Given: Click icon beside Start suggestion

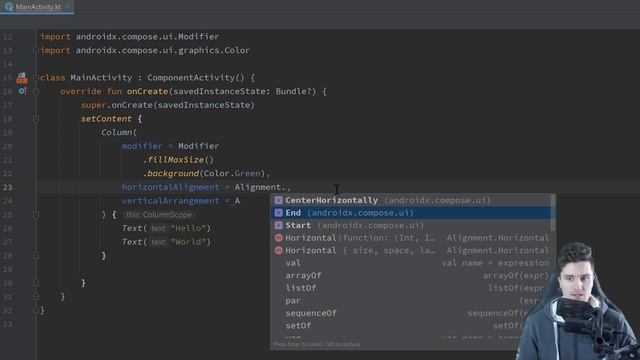Looking at the screenshot, I should click(278, 225).
